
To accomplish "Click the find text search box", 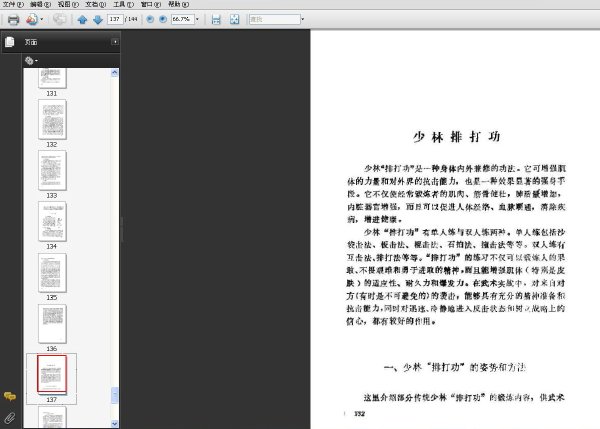I will point(275,19).
